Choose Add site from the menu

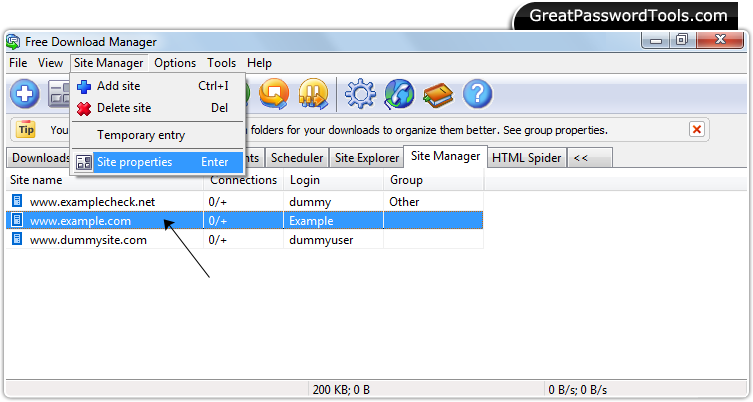click(158, 86)
